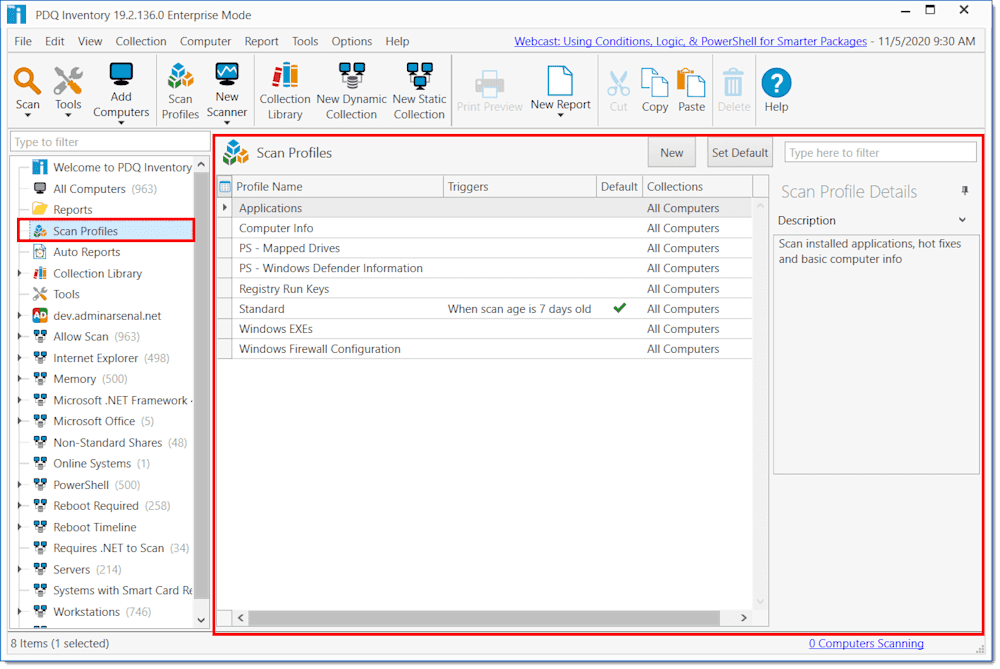Screen dimensions: 1000x669
Task: Open the View menu
Action: coord(90,41)
